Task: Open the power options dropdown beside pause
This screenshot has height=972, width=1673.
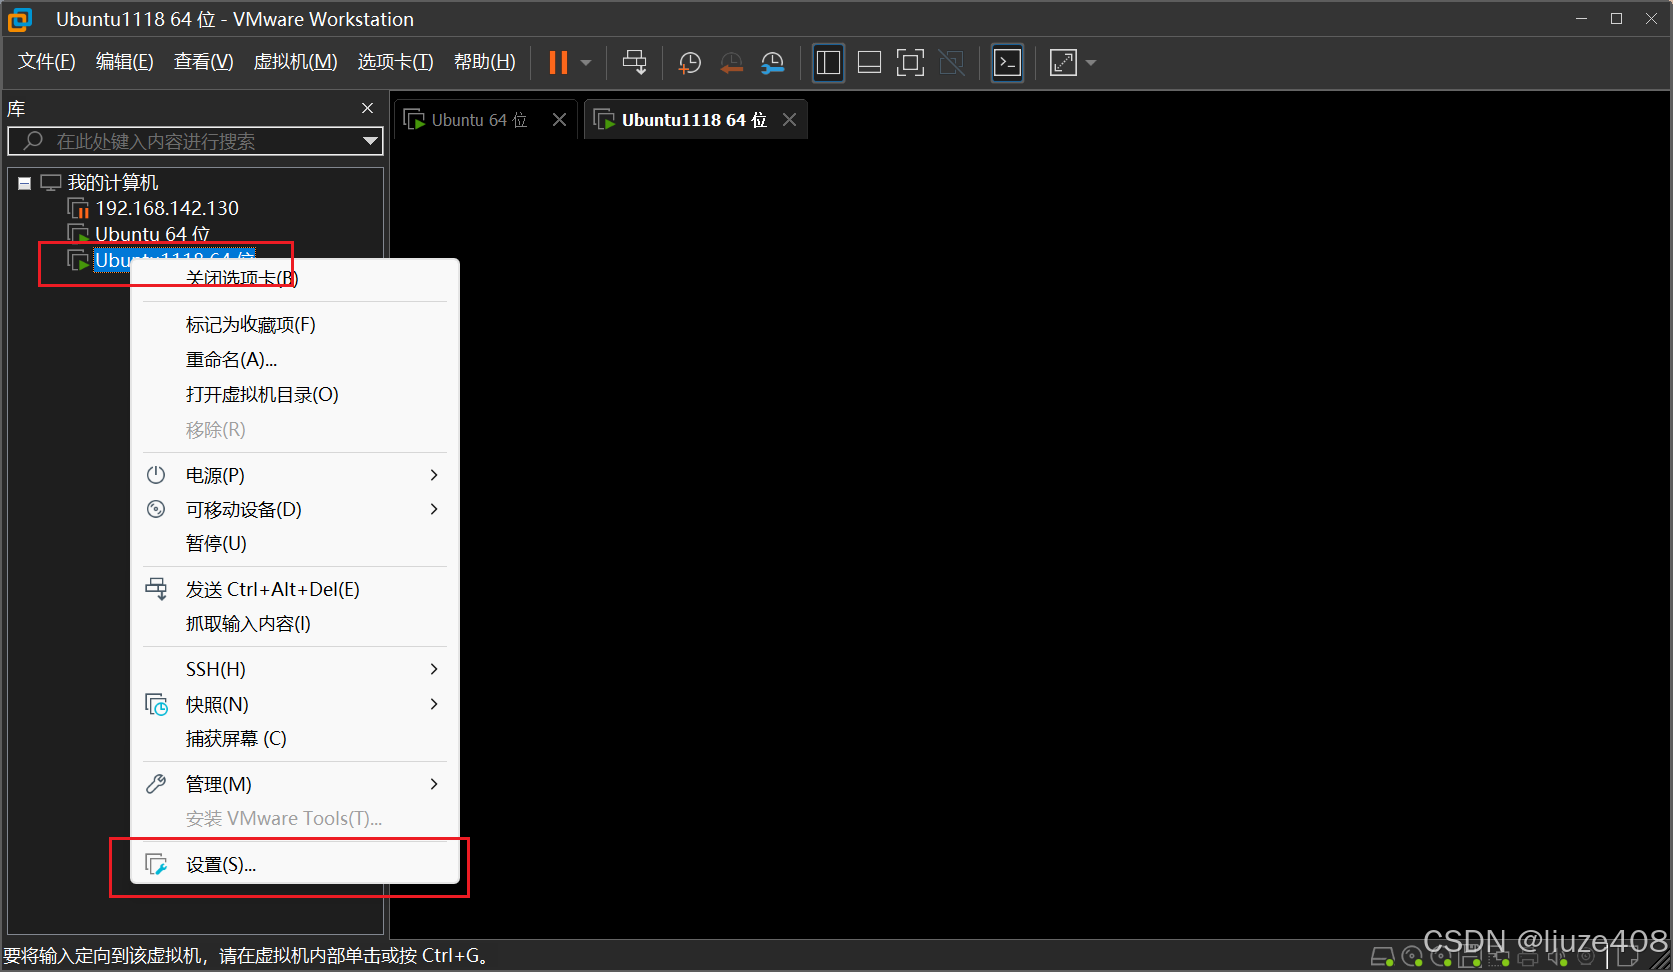Action: [586, 63]
